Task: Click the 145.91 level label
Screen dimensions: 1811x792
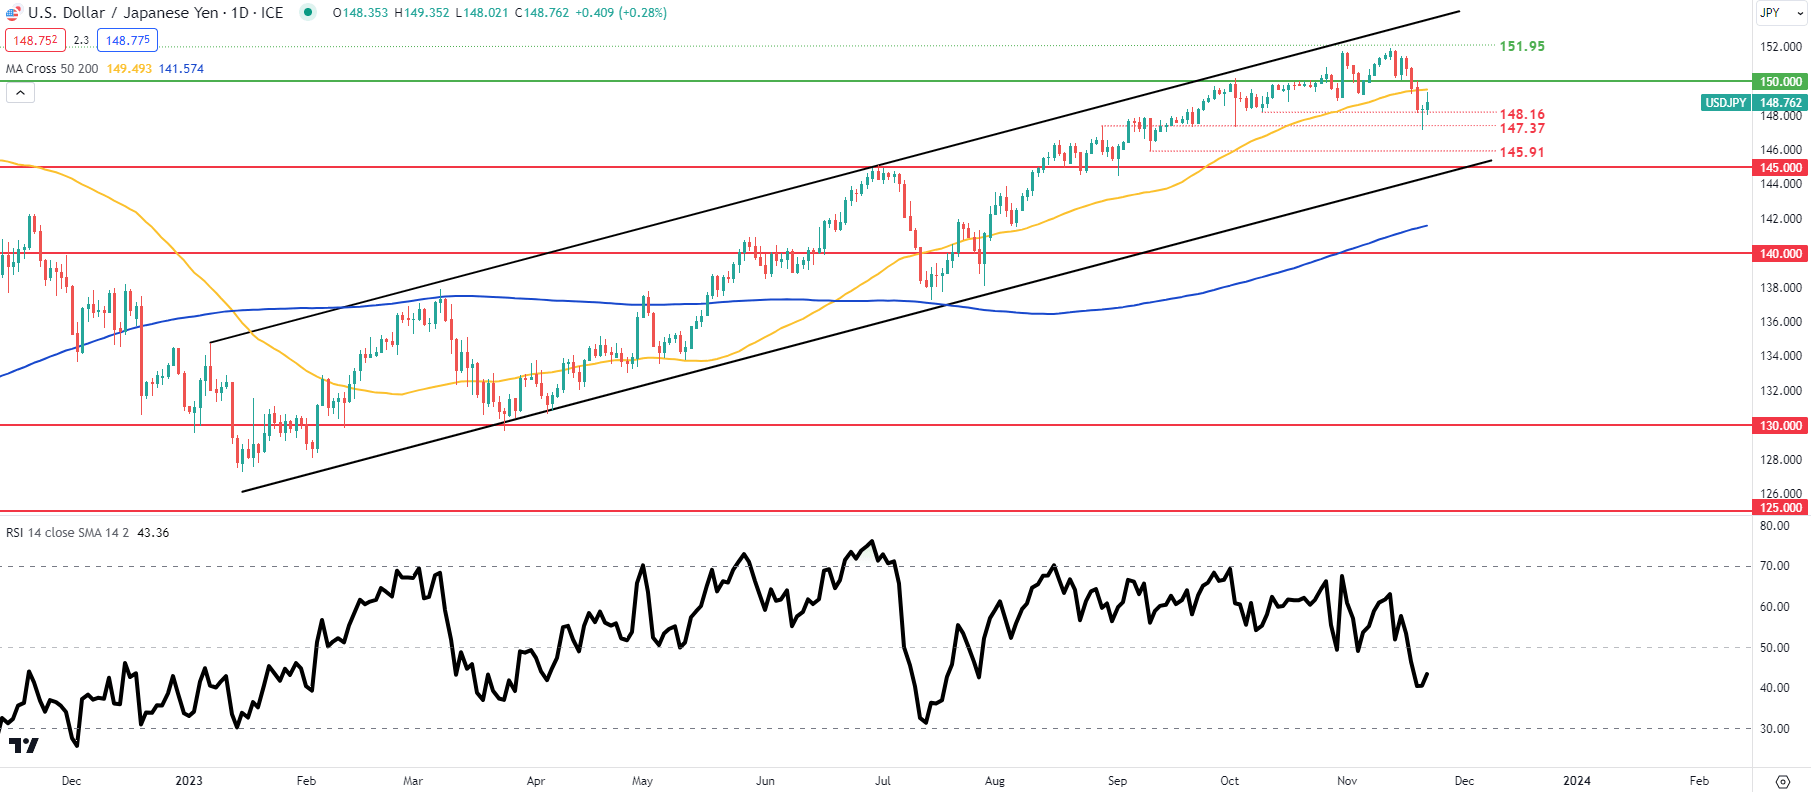Action: point(1522,152)
